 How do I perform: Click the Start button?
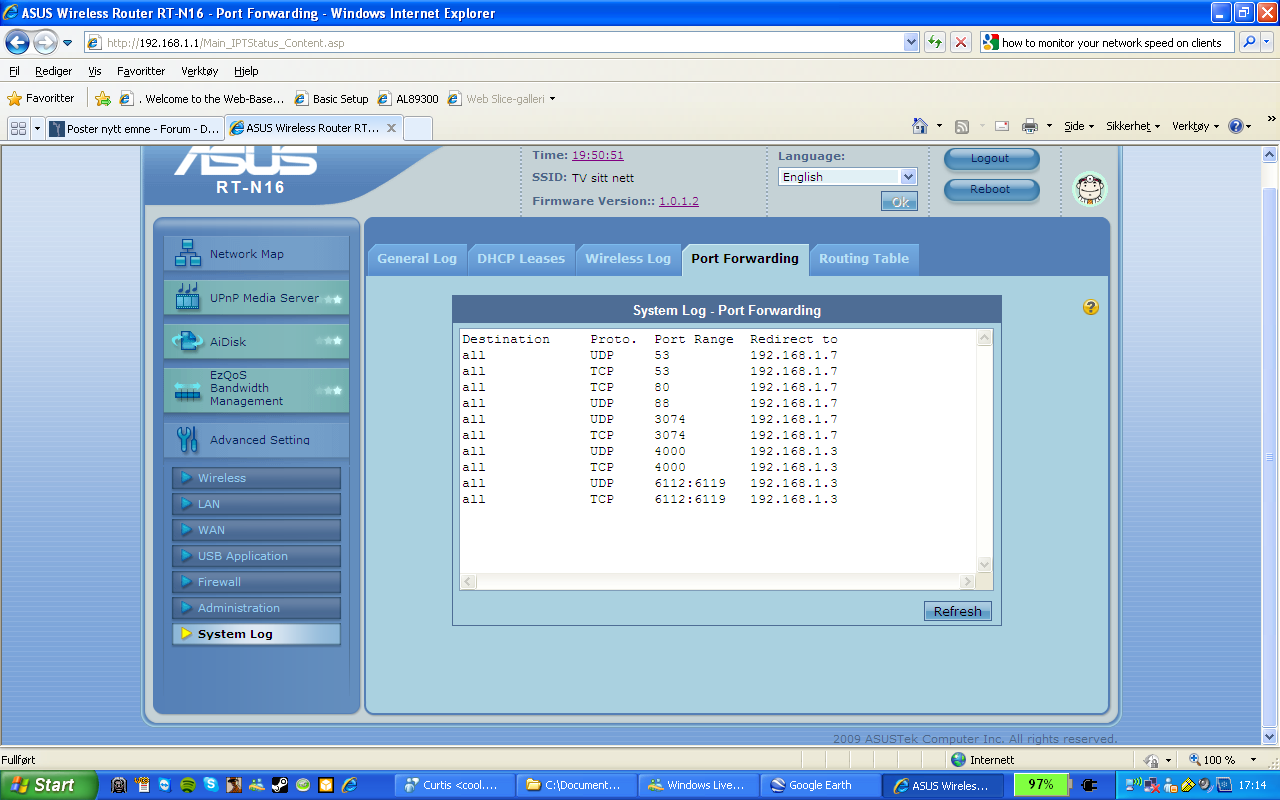[48, 785]
